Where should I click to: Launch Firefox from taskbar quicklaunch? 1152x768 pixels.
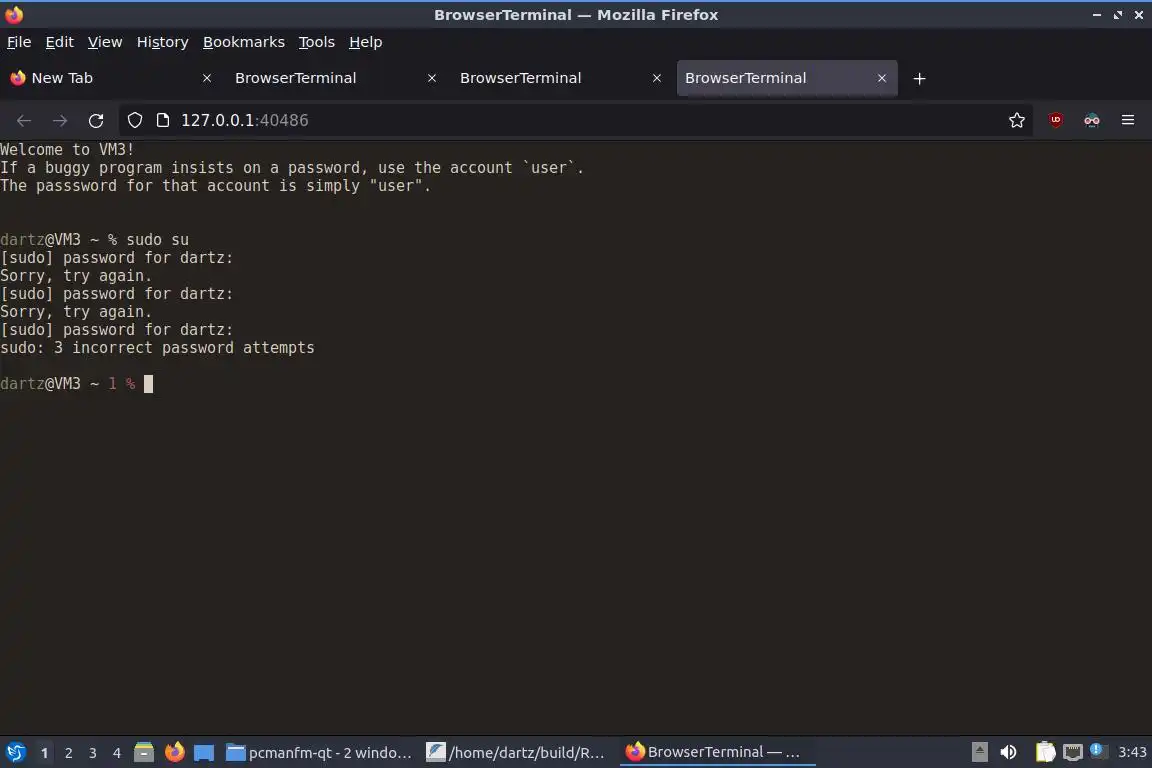tap(174, 753)
